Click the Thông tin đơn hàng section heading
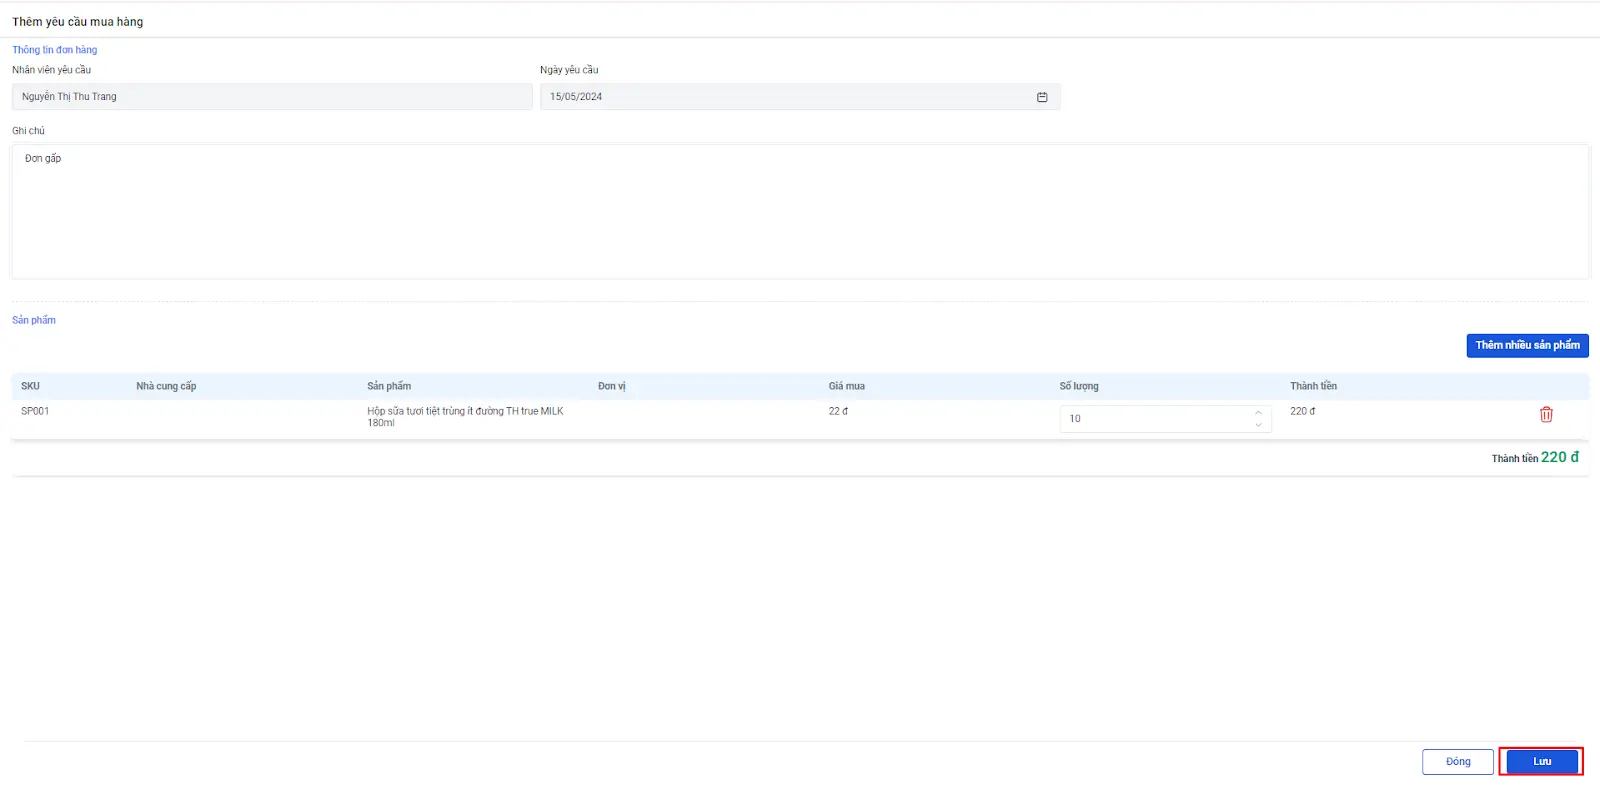 pos(55,50)
